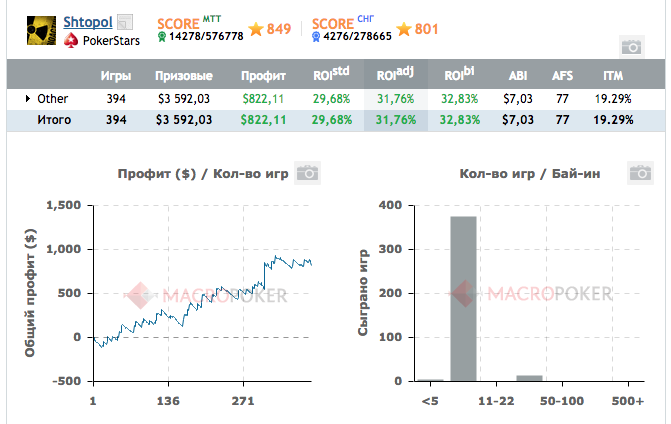Screen dimensions: 671x424
Task: Click the camera icon above stats table
Action: click(x=632, y=47)
